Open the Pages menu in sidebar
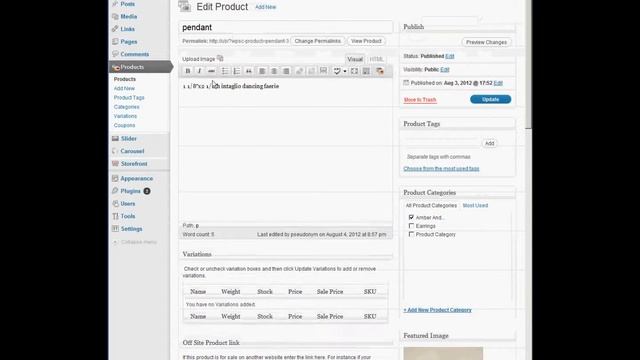Screen dimensions: 640x360 [x=129, y=42]
